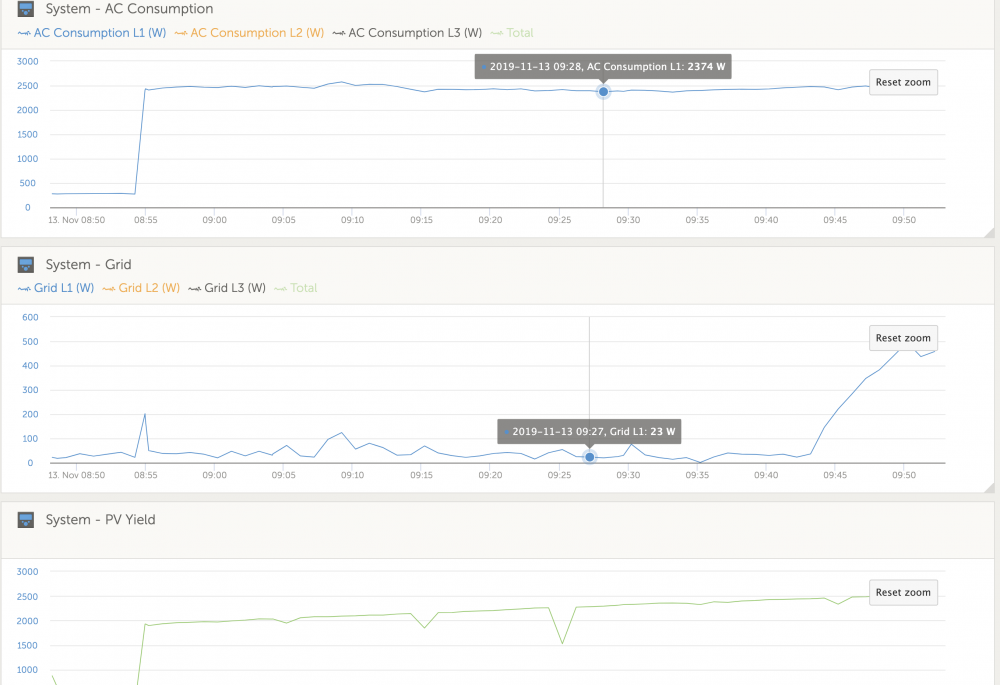Click the System - Grid title
The height and width of the screenshot is (685, 1000).
pos(89,265)
